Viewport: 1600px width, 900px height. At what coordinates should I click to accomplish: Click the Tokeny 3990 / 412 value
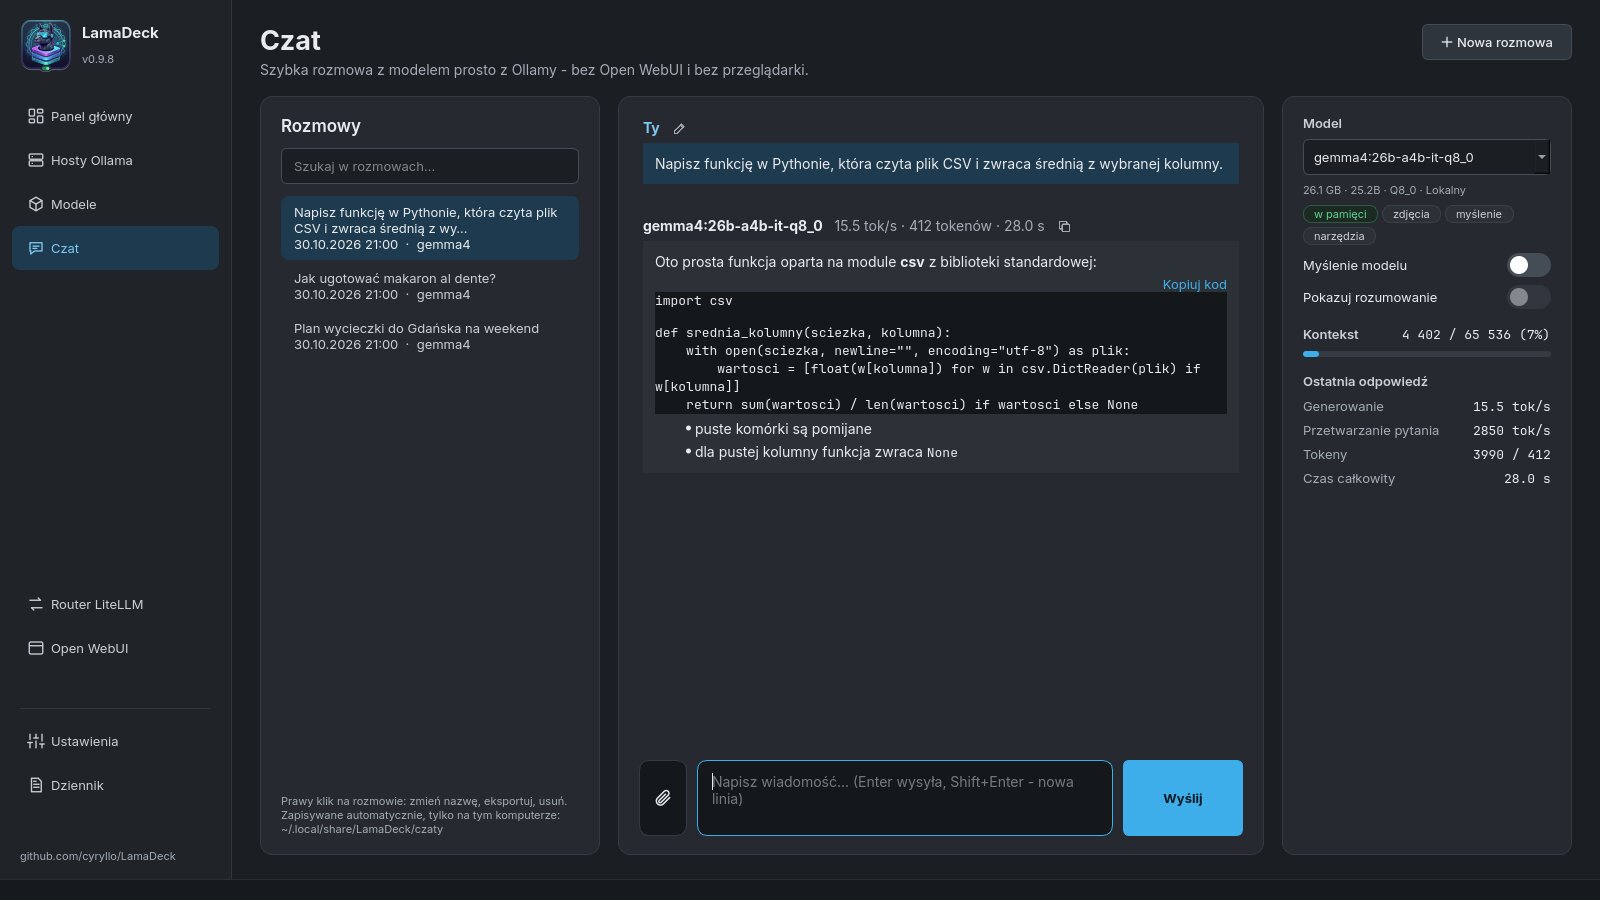pos(1511,454)
